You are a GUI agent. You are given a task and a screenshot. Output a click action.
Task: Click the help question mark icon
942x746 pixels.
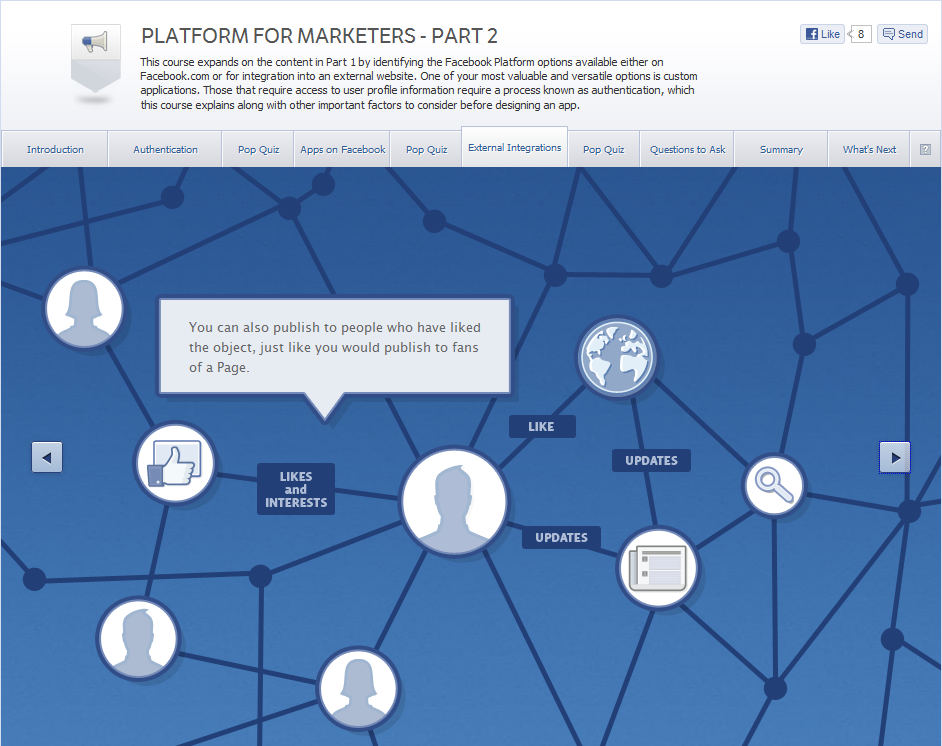[x=925, y=150]
